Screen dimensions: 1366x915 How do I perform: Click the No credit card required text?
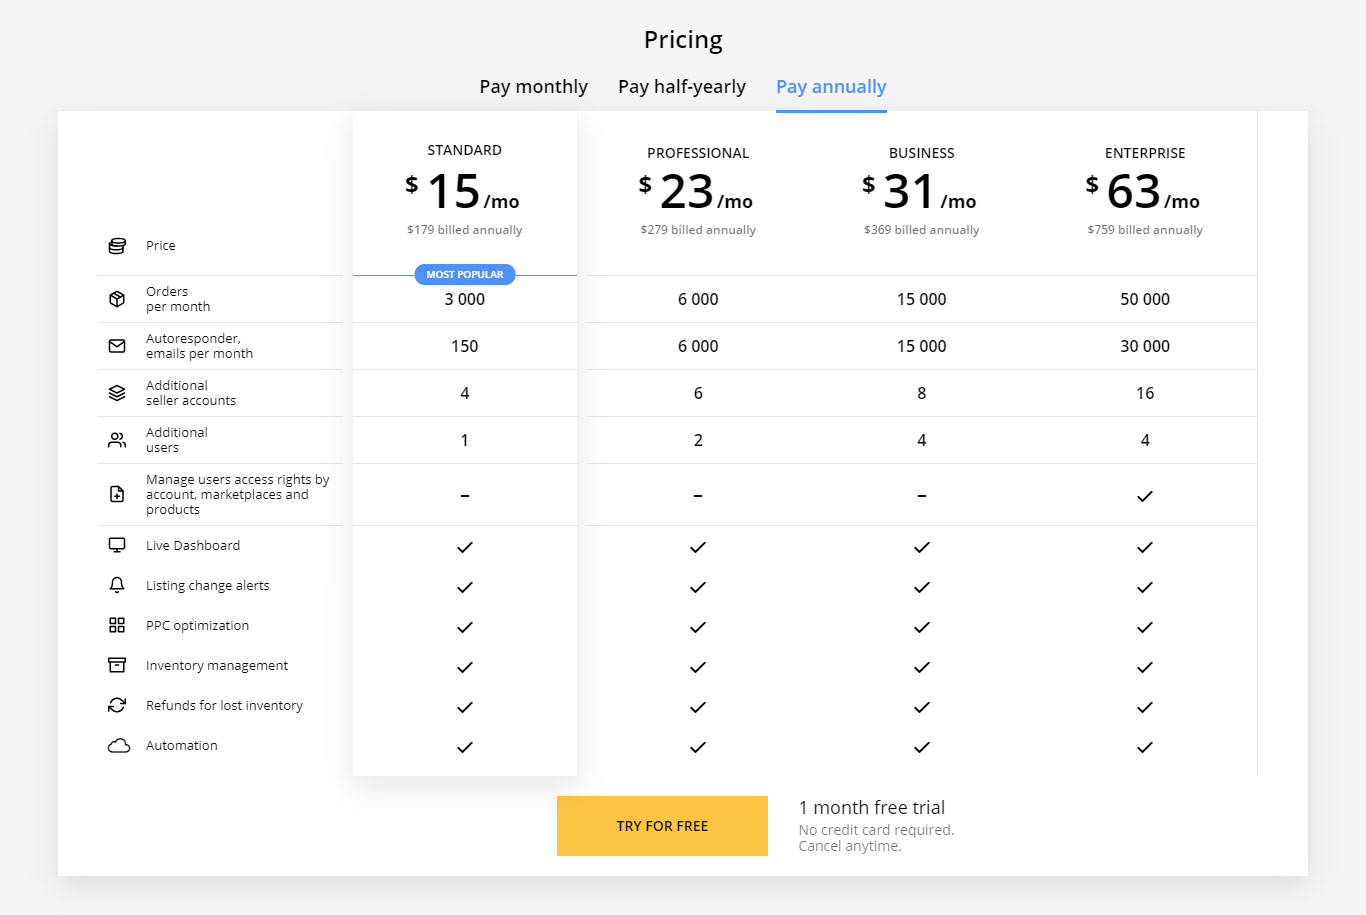876,830
